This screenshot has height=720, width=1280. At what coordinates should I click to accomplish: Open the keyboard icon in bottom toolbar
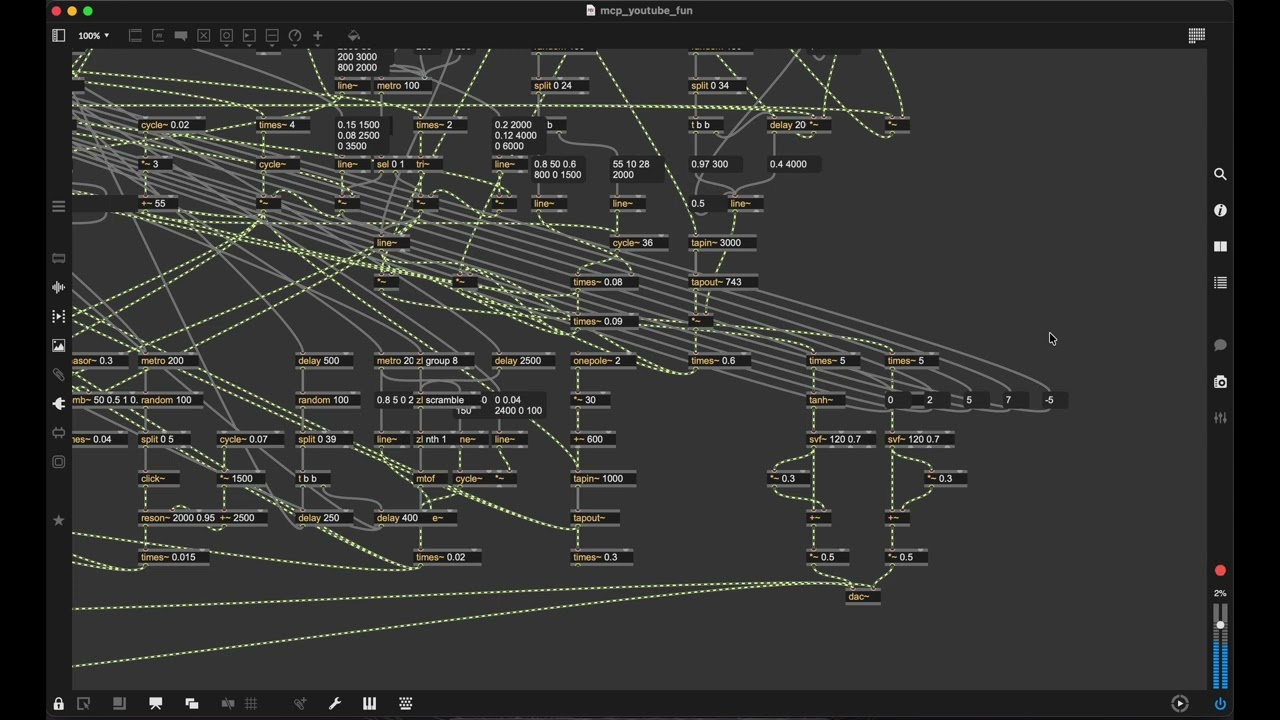point(406,704)
